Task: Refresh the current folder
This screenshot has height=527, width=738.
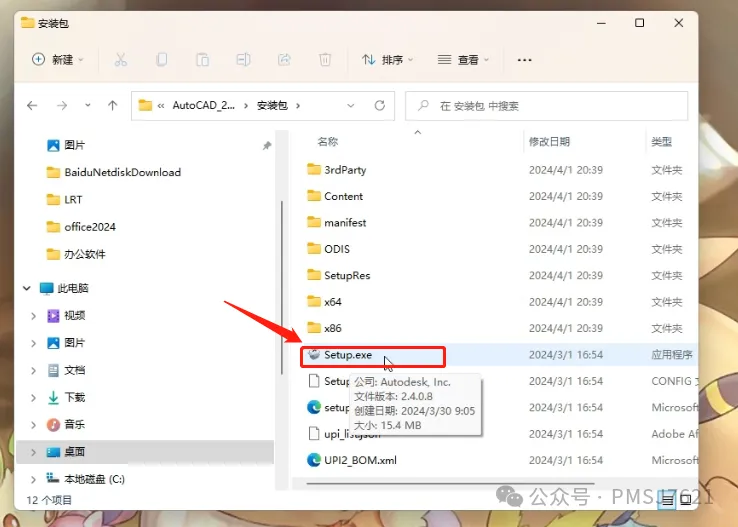Action: 380,105
